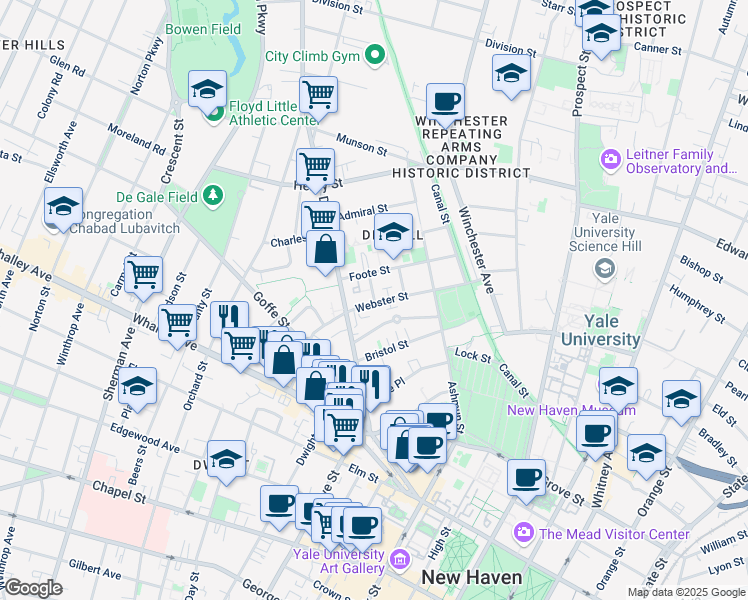Open the school marker next to Canner St
The image size is (748, 600).
(601, 34)
